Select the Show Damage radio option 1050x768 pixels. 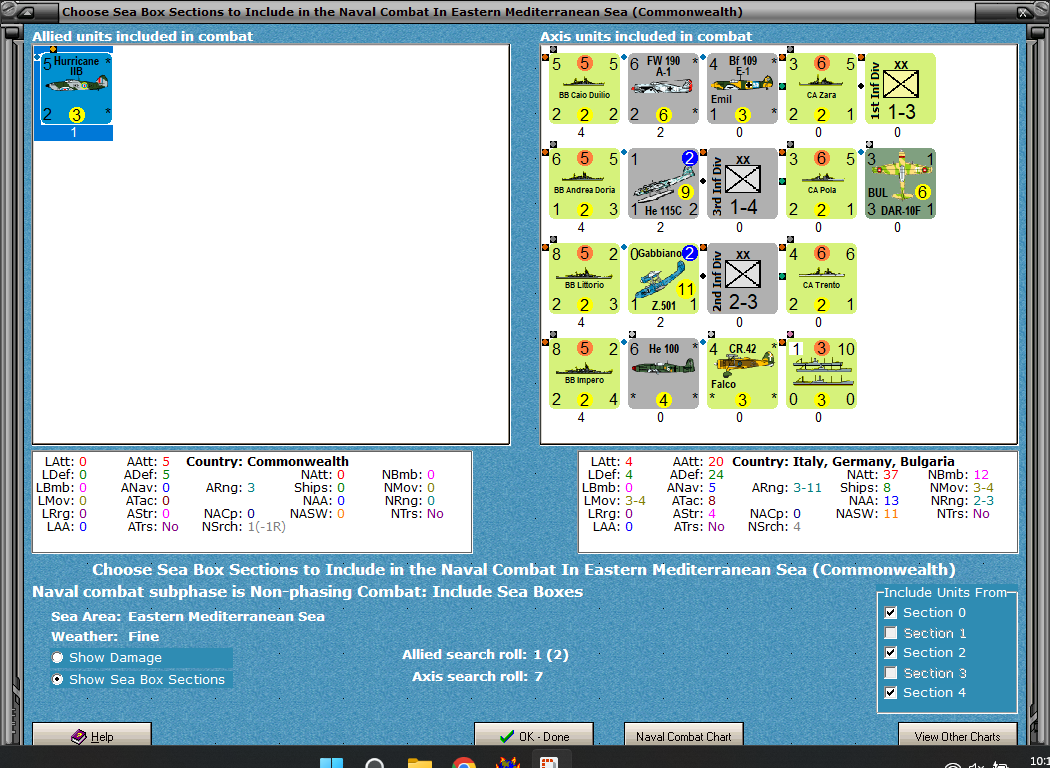(58, 658)
